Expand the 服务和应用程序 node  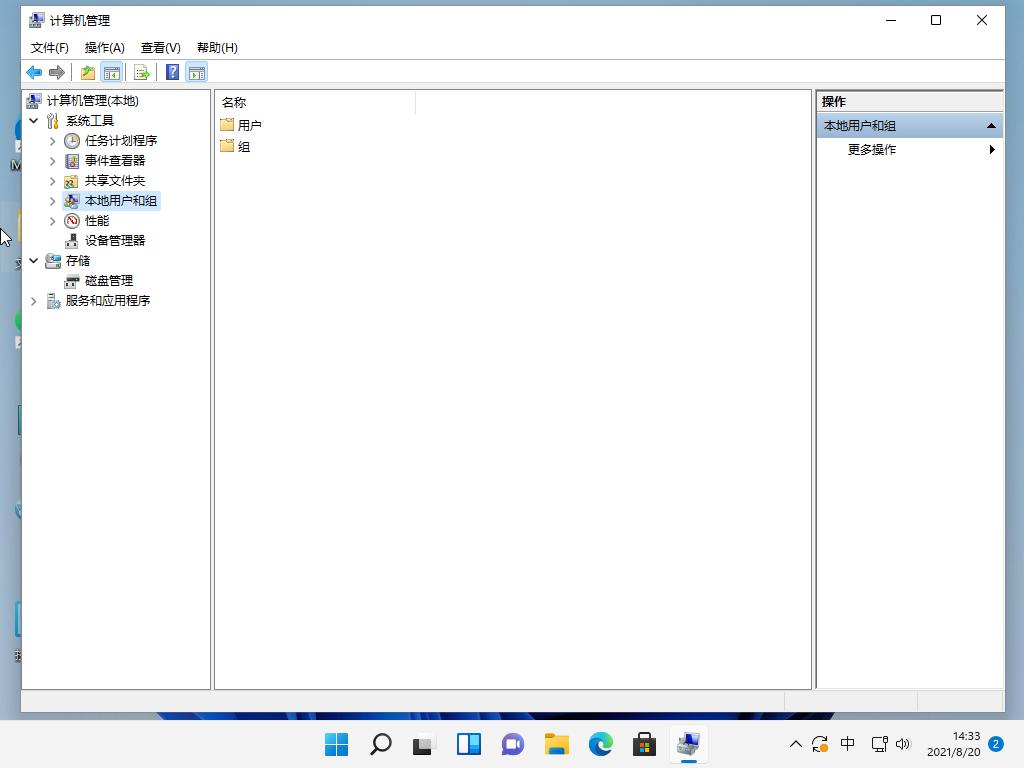tap(34, 300)
